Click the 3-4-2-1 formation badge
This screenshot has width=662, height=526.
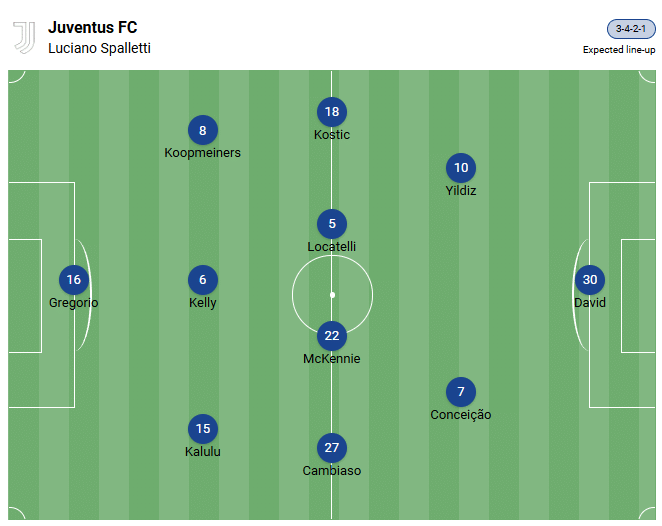click(631, 29)
